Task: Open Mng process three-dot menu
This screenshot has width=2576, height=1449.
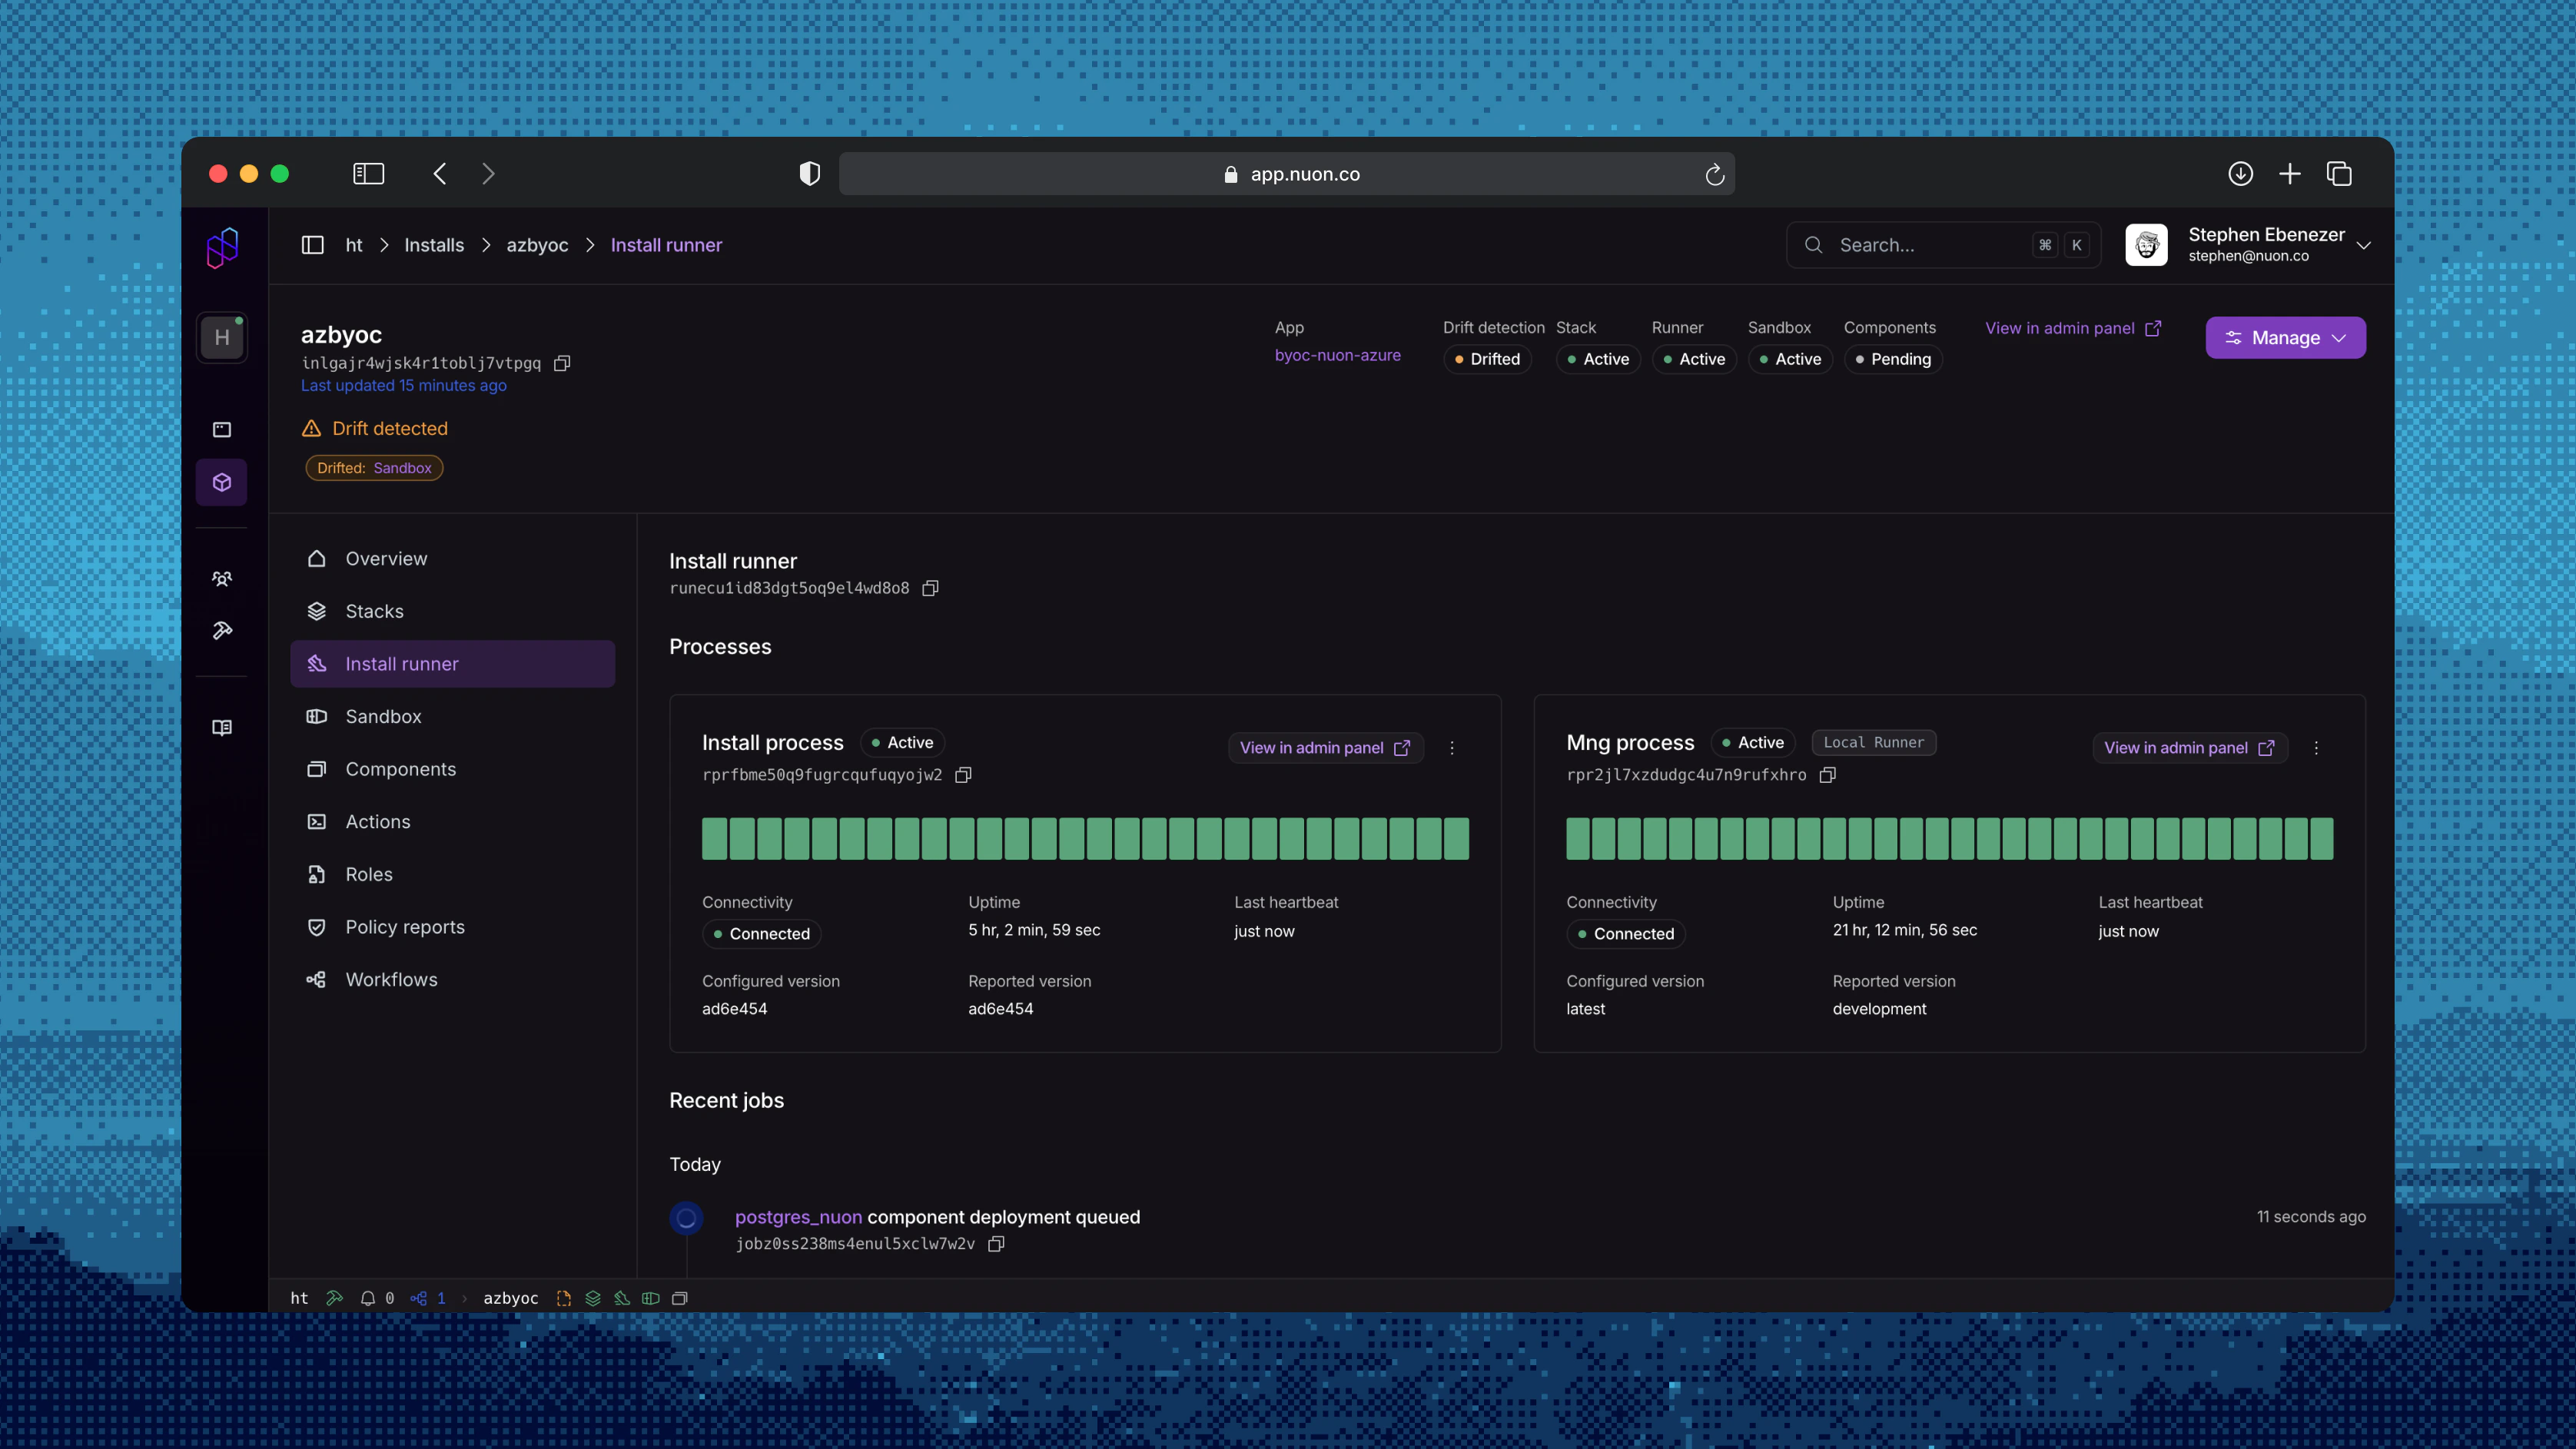Action: [x=2316, y=748]
